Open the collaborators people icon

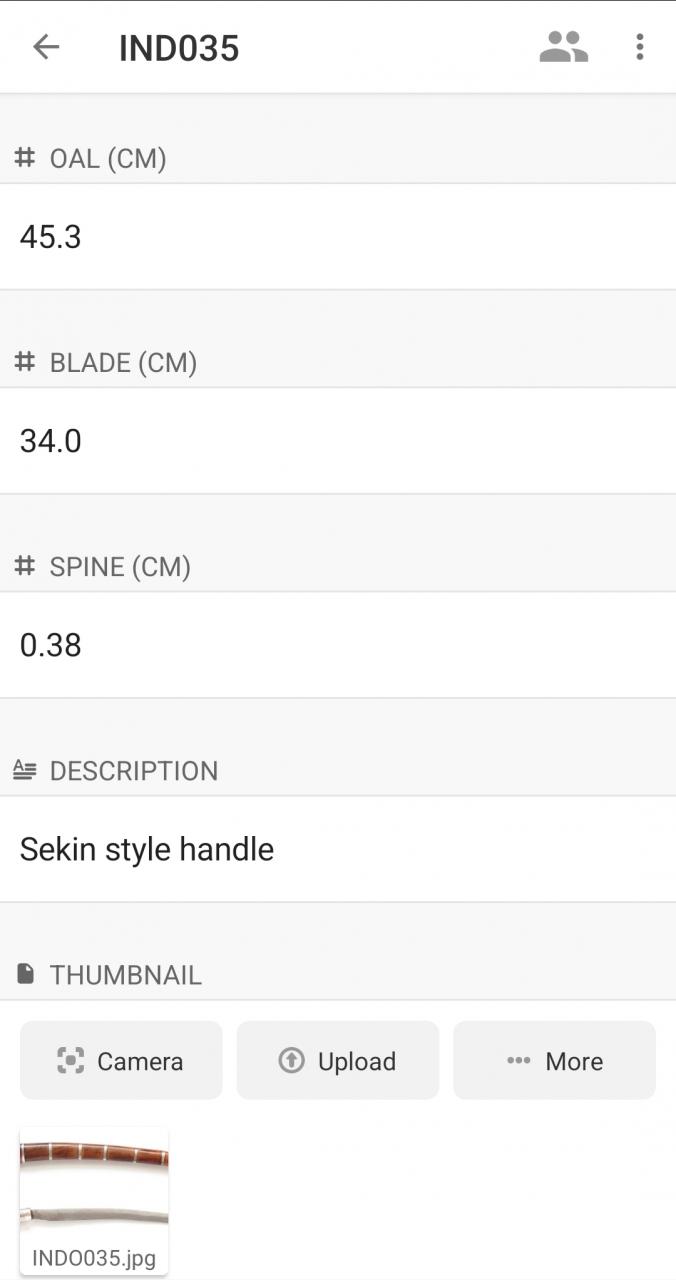point(564,47)
